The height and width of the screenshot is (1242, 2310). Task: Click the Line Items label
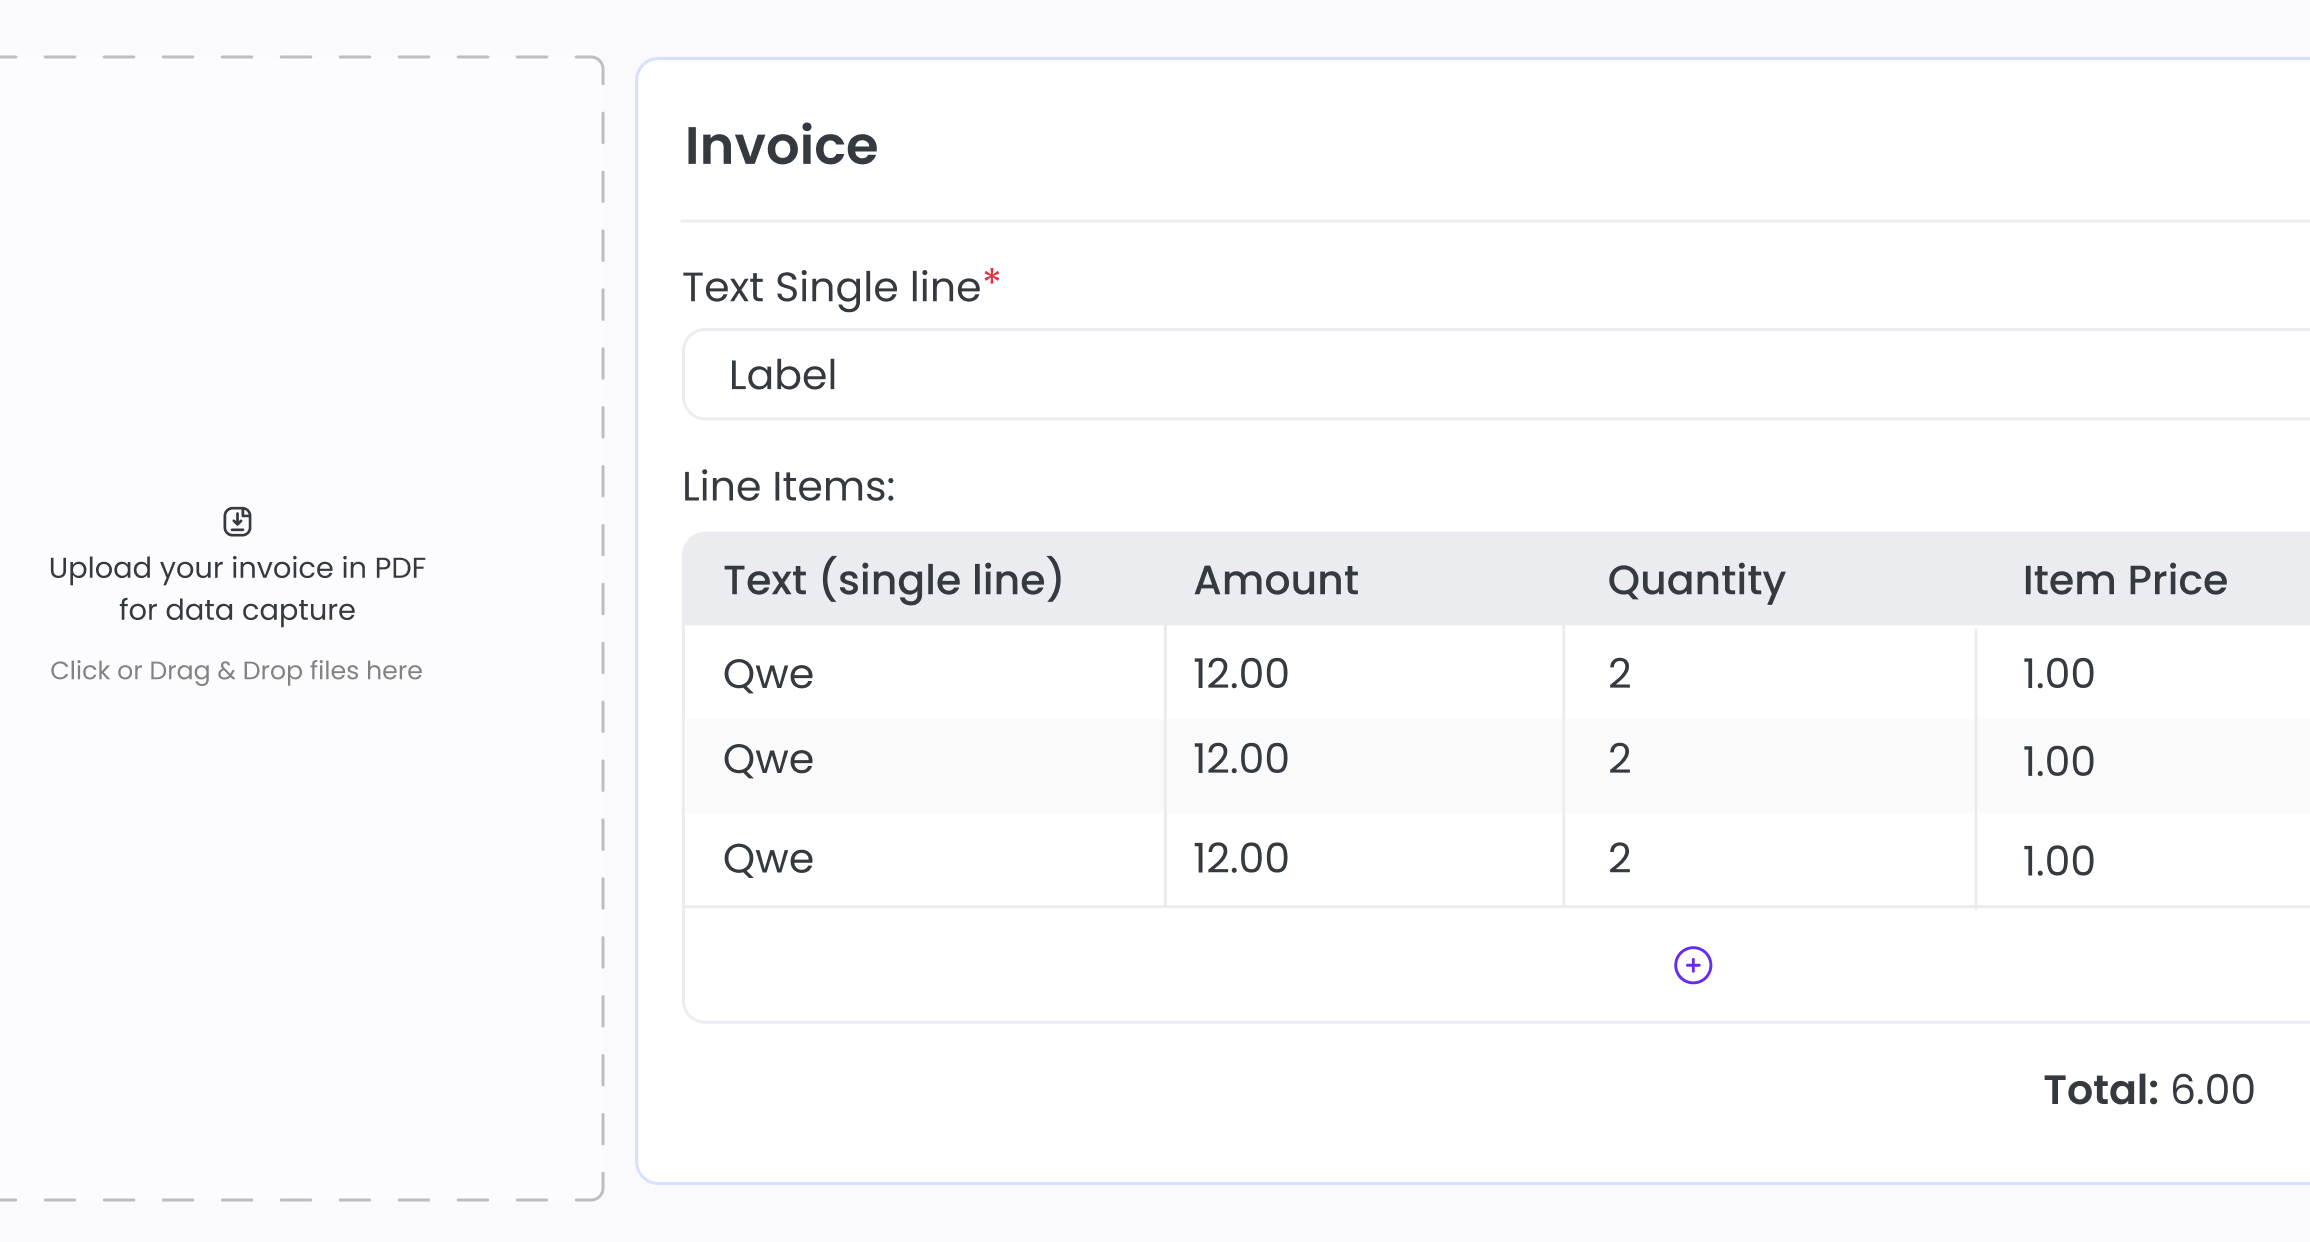click(x=789, y=487)
